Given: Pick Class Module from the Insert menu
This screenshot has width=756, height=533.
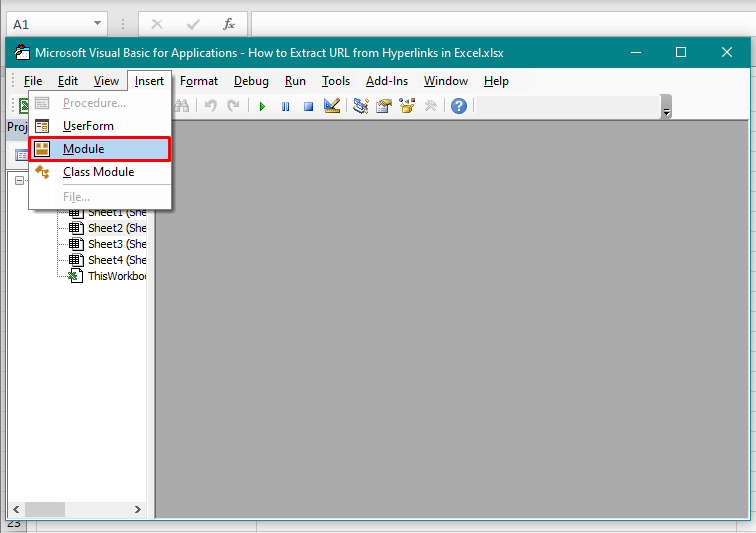Looking at the screenshot, I should [99, 172].
